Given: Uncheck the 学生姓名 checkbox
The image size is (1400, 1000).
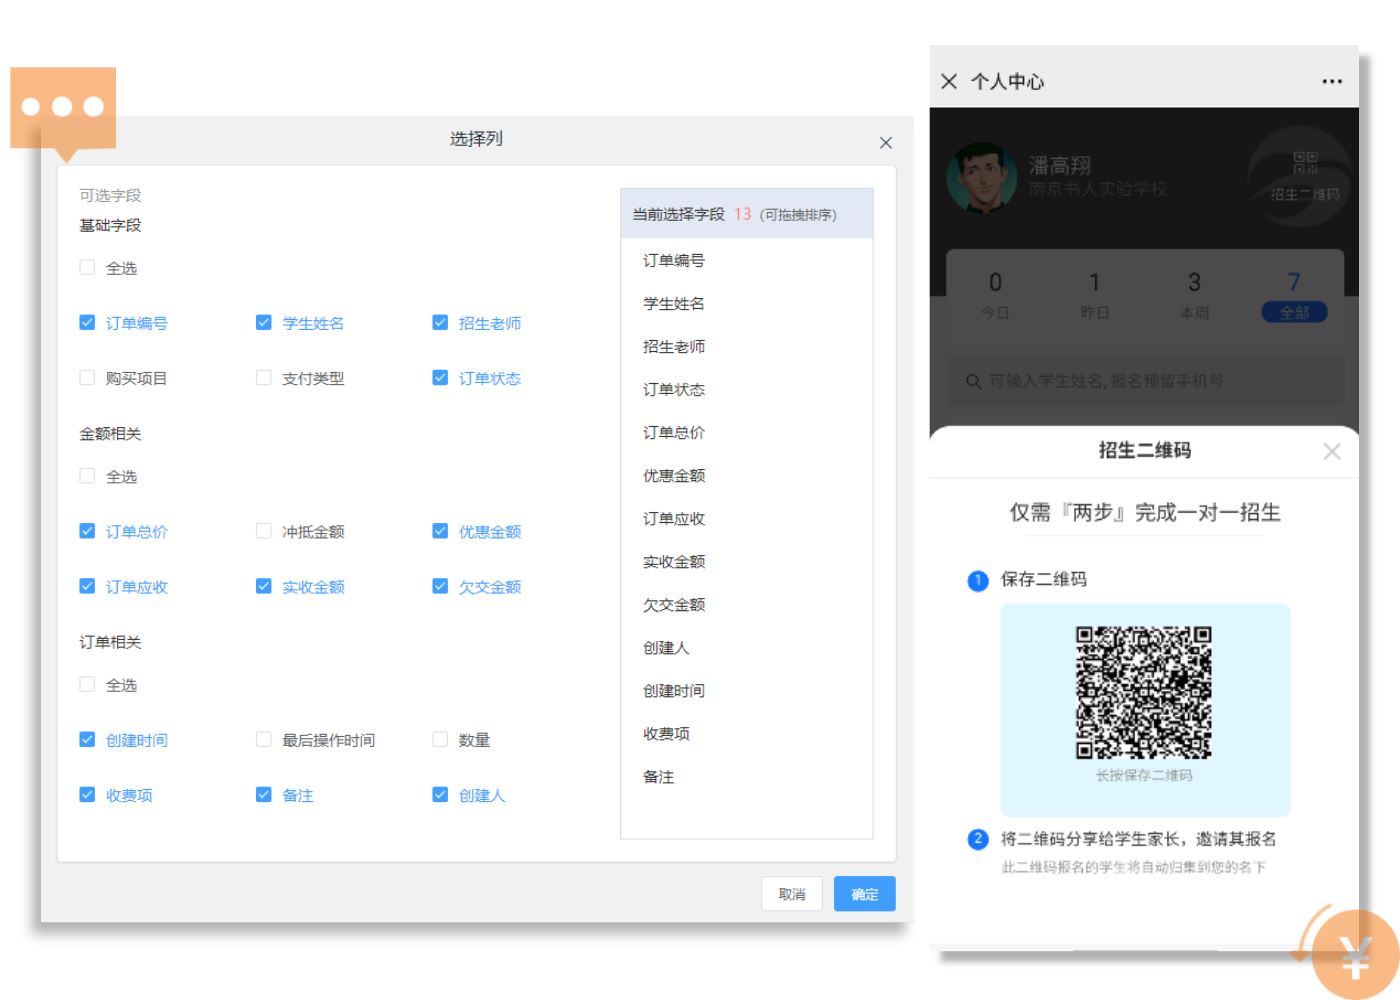Looking at the screenshot, I should [x=263, y=322].
